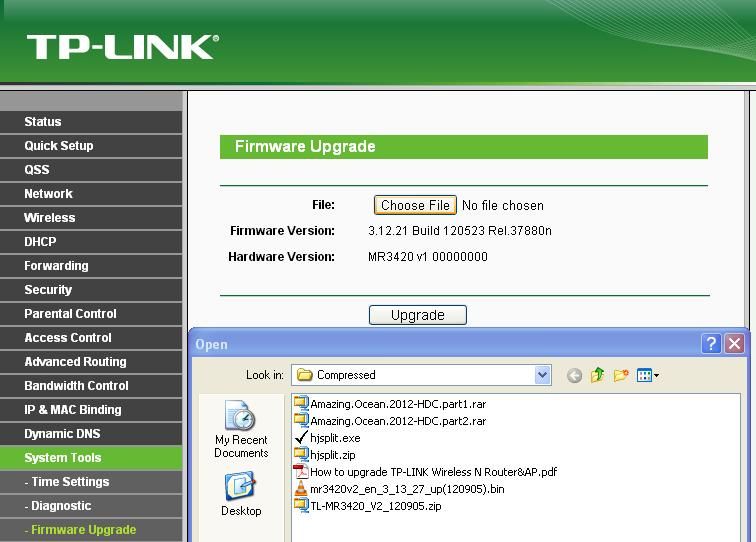Select hjsplit.exe in the file list
This screenshot has height=542, width=756.
[x=334, y=438]
